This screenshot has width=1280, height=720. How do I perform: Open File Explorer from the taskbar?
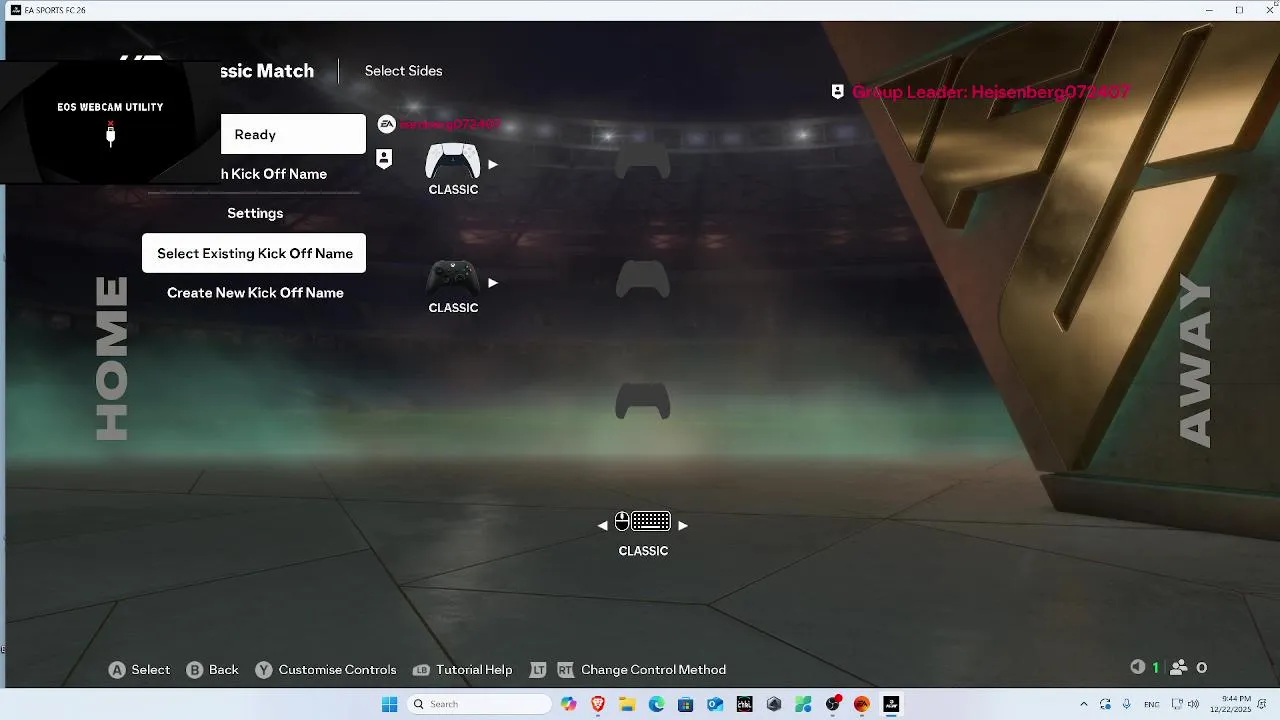click(x=627, y=704)
